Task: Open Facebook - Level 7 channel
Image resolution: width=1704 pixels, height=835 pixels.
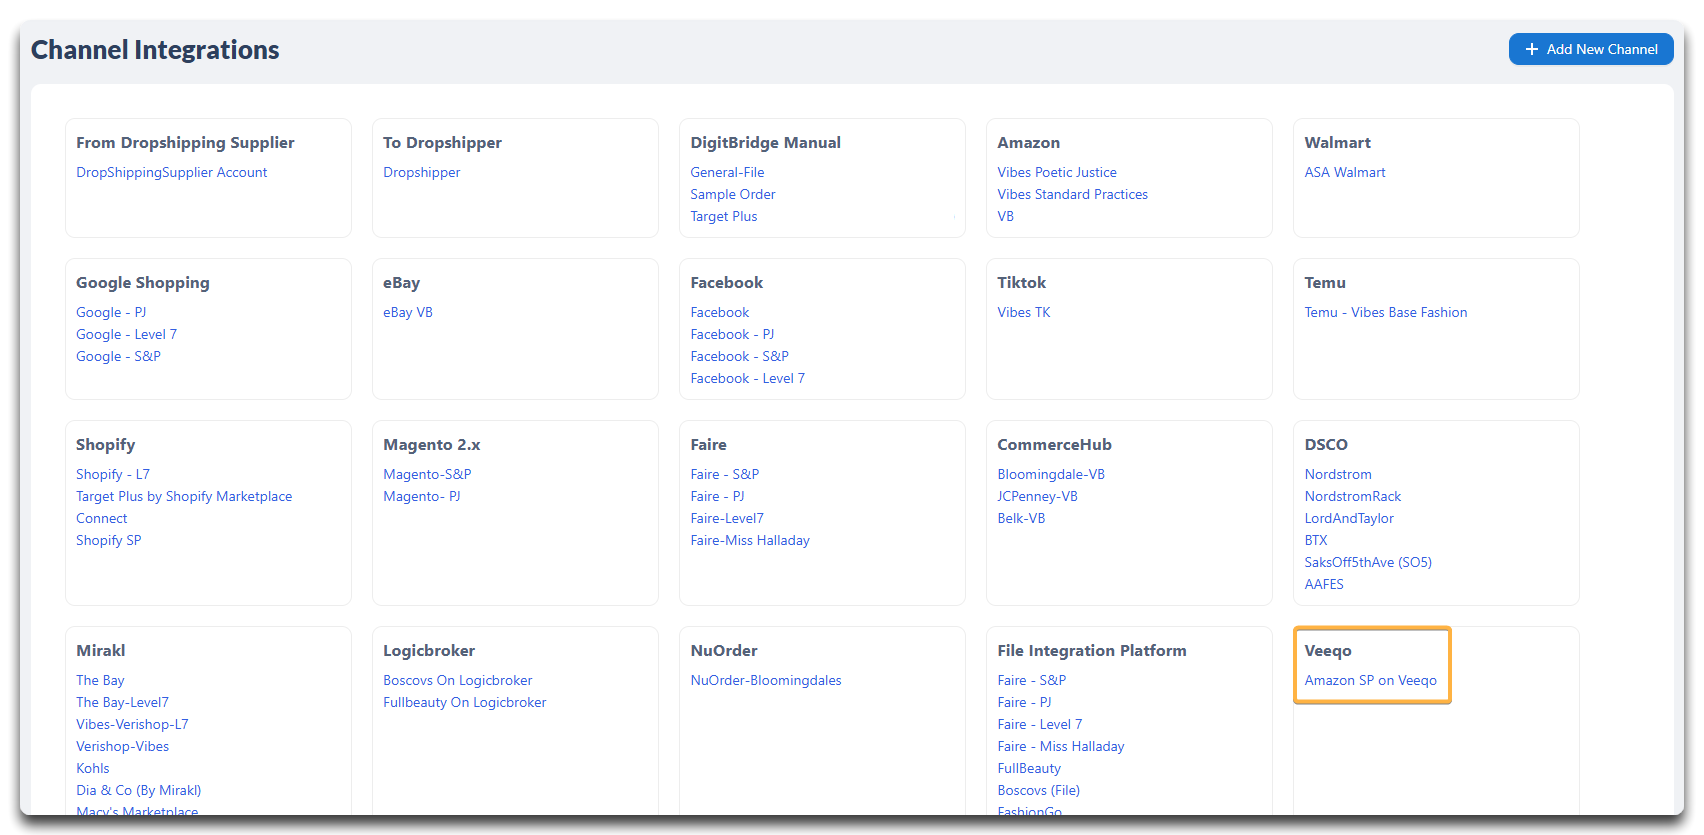Action: point(748,378)
